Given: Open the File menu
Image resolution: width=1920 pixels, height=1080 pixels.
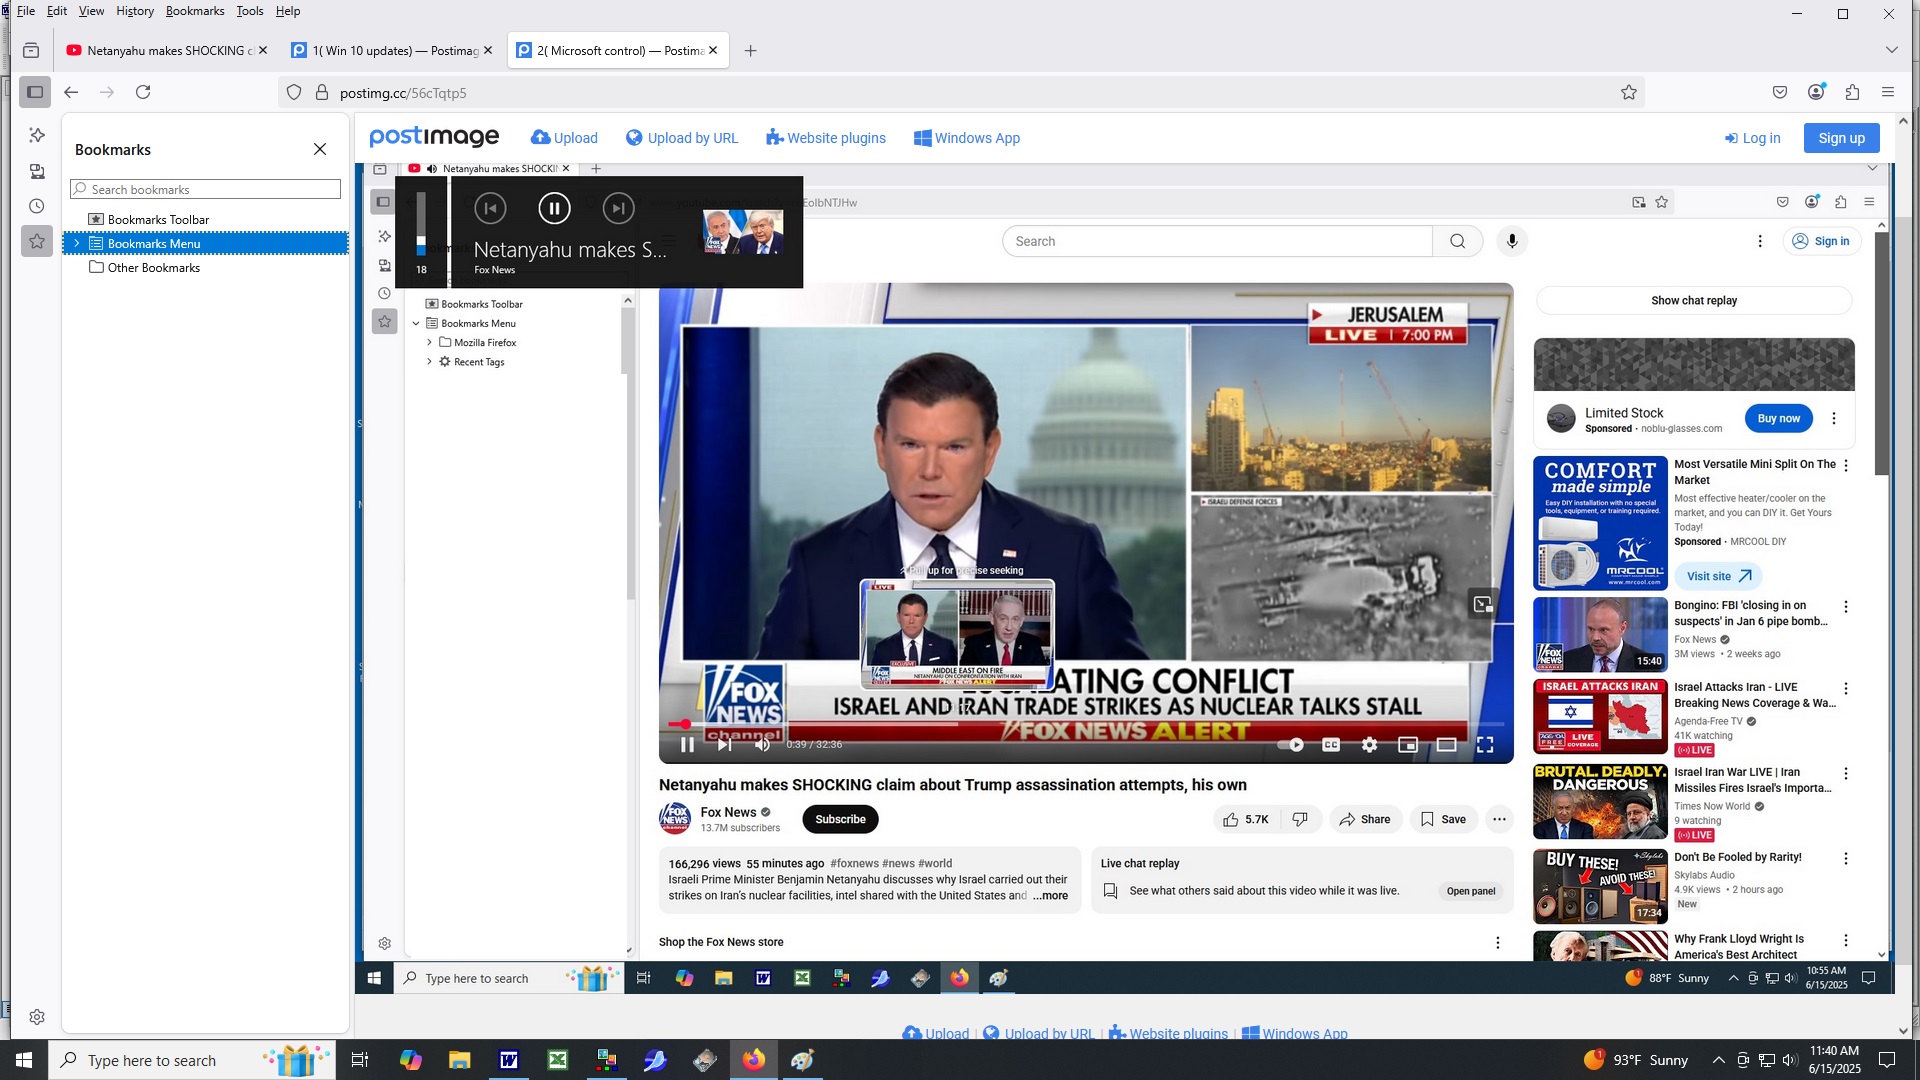Looking at the screenshot, I should point(26,11).
